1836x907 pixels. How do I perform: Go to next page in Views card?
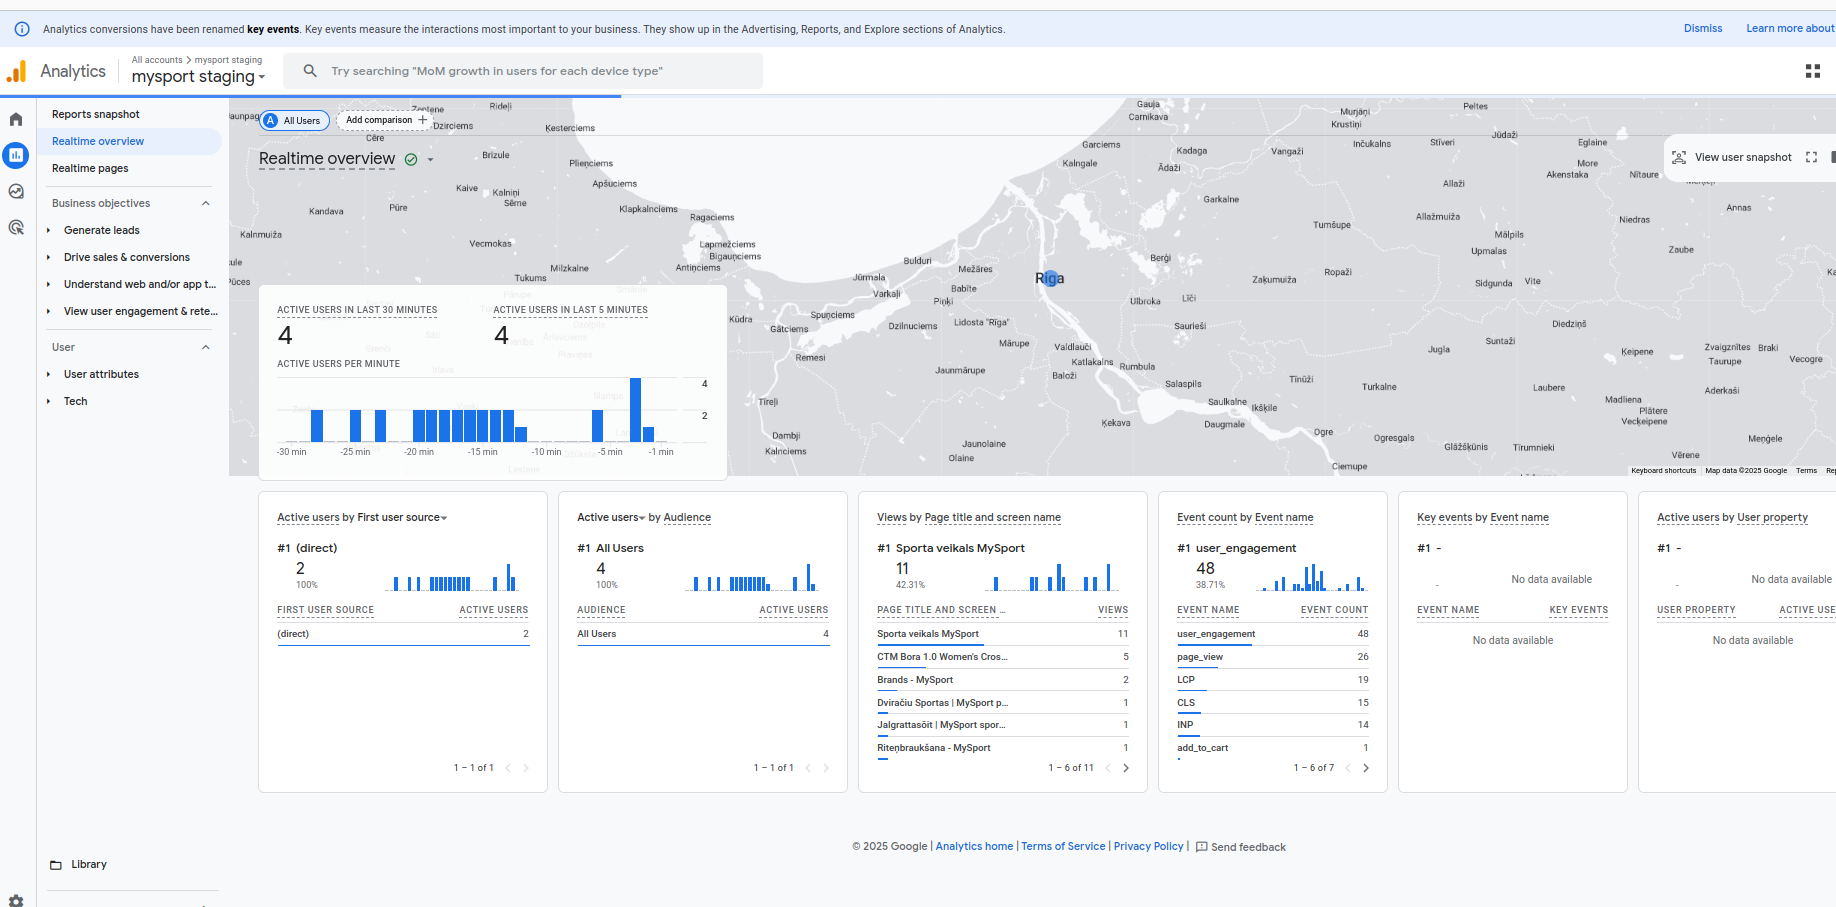click(x=1126, y=768)
